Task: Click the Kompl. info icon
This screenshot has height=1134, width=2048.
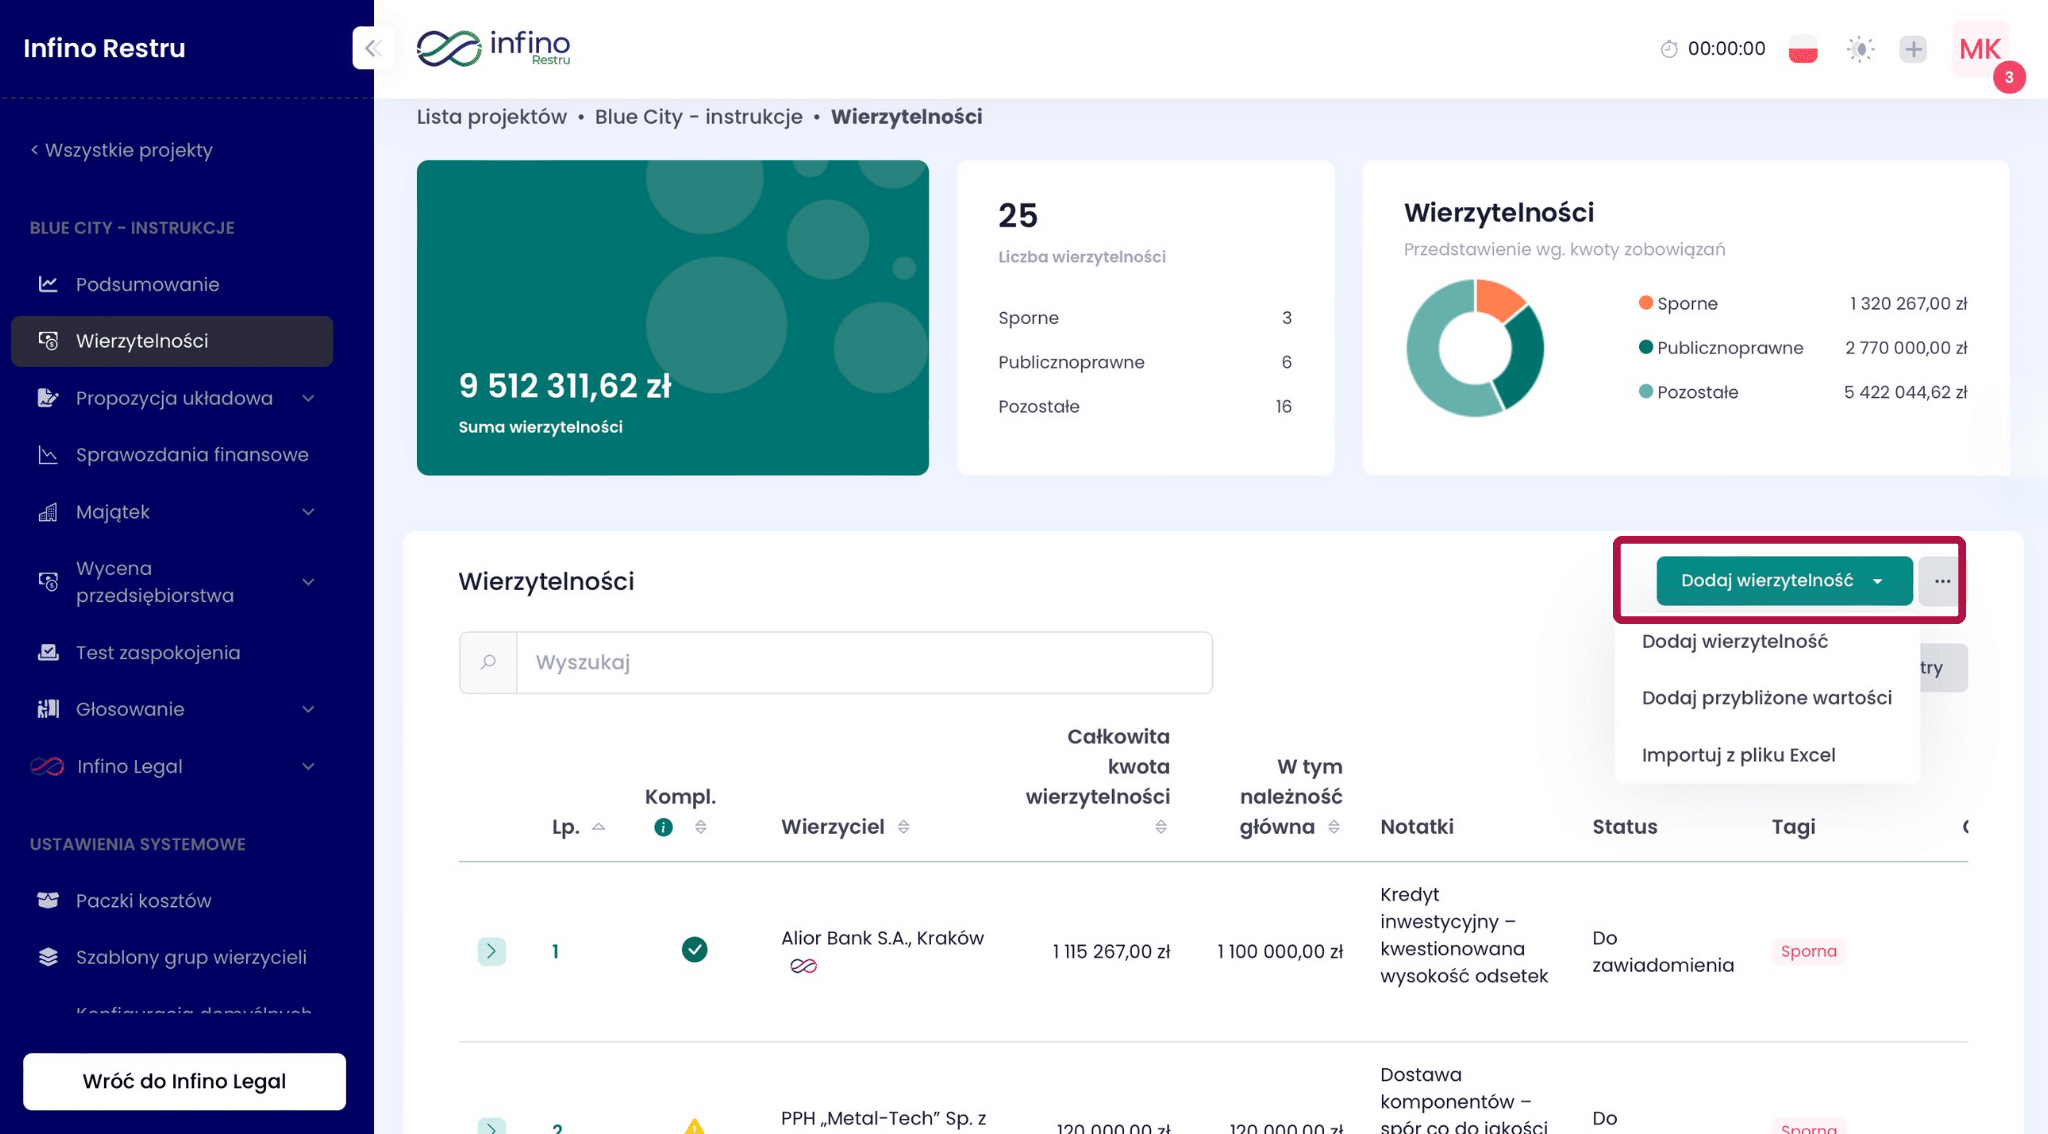Action: pyautogui.click(x=663, y=827)
